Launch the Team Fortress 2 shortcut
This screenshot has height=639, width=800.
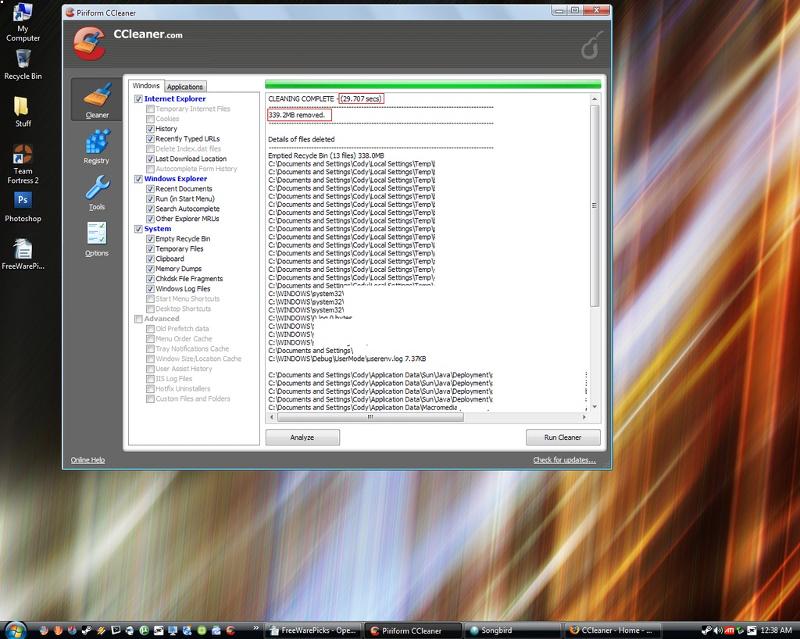pos(22,164)
